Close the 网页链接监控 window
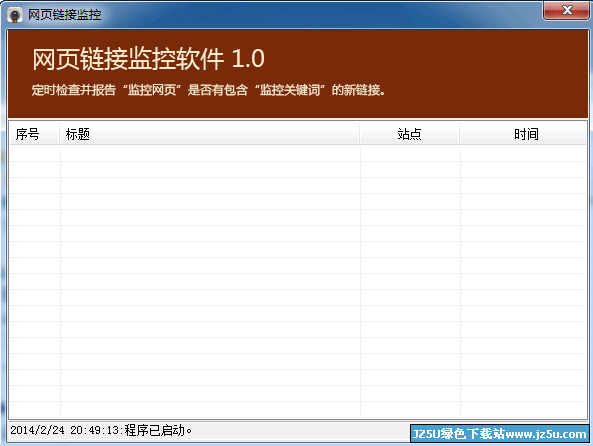 [567, 10]
